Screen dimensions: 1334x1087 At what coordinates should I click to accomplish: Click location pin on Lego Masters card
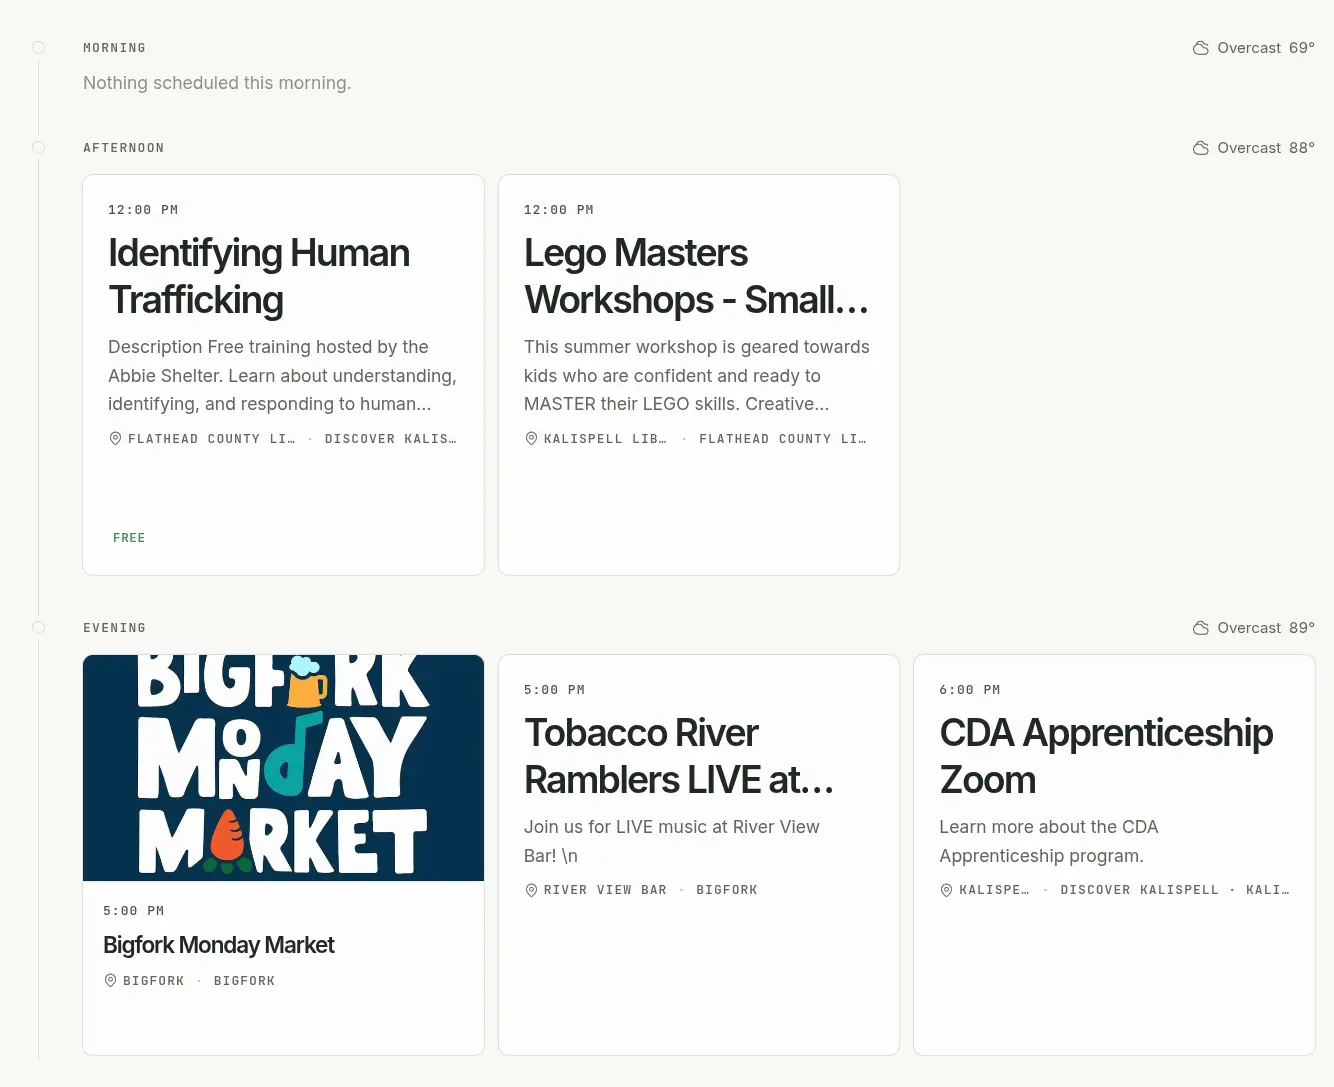pos(531,439)
